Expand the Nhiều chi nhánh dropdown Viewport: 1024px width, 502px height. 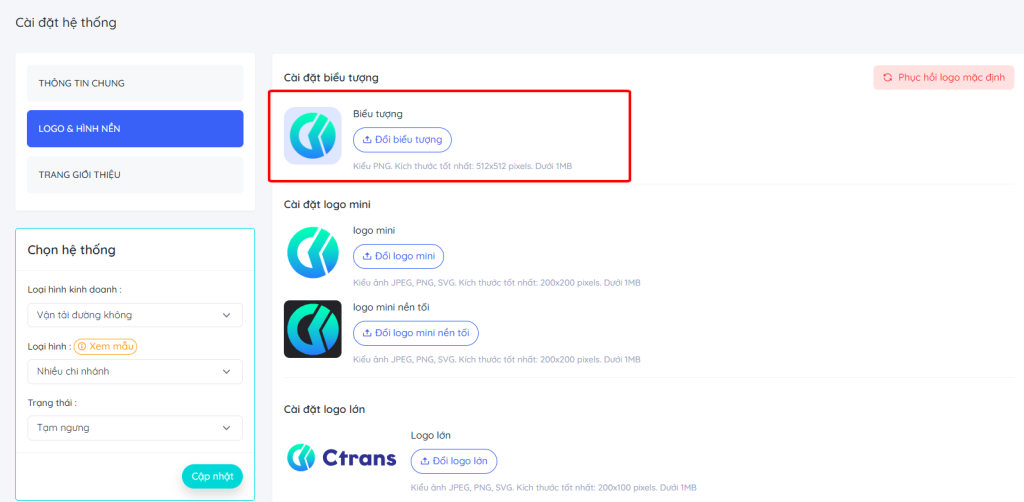coord(135,371)
